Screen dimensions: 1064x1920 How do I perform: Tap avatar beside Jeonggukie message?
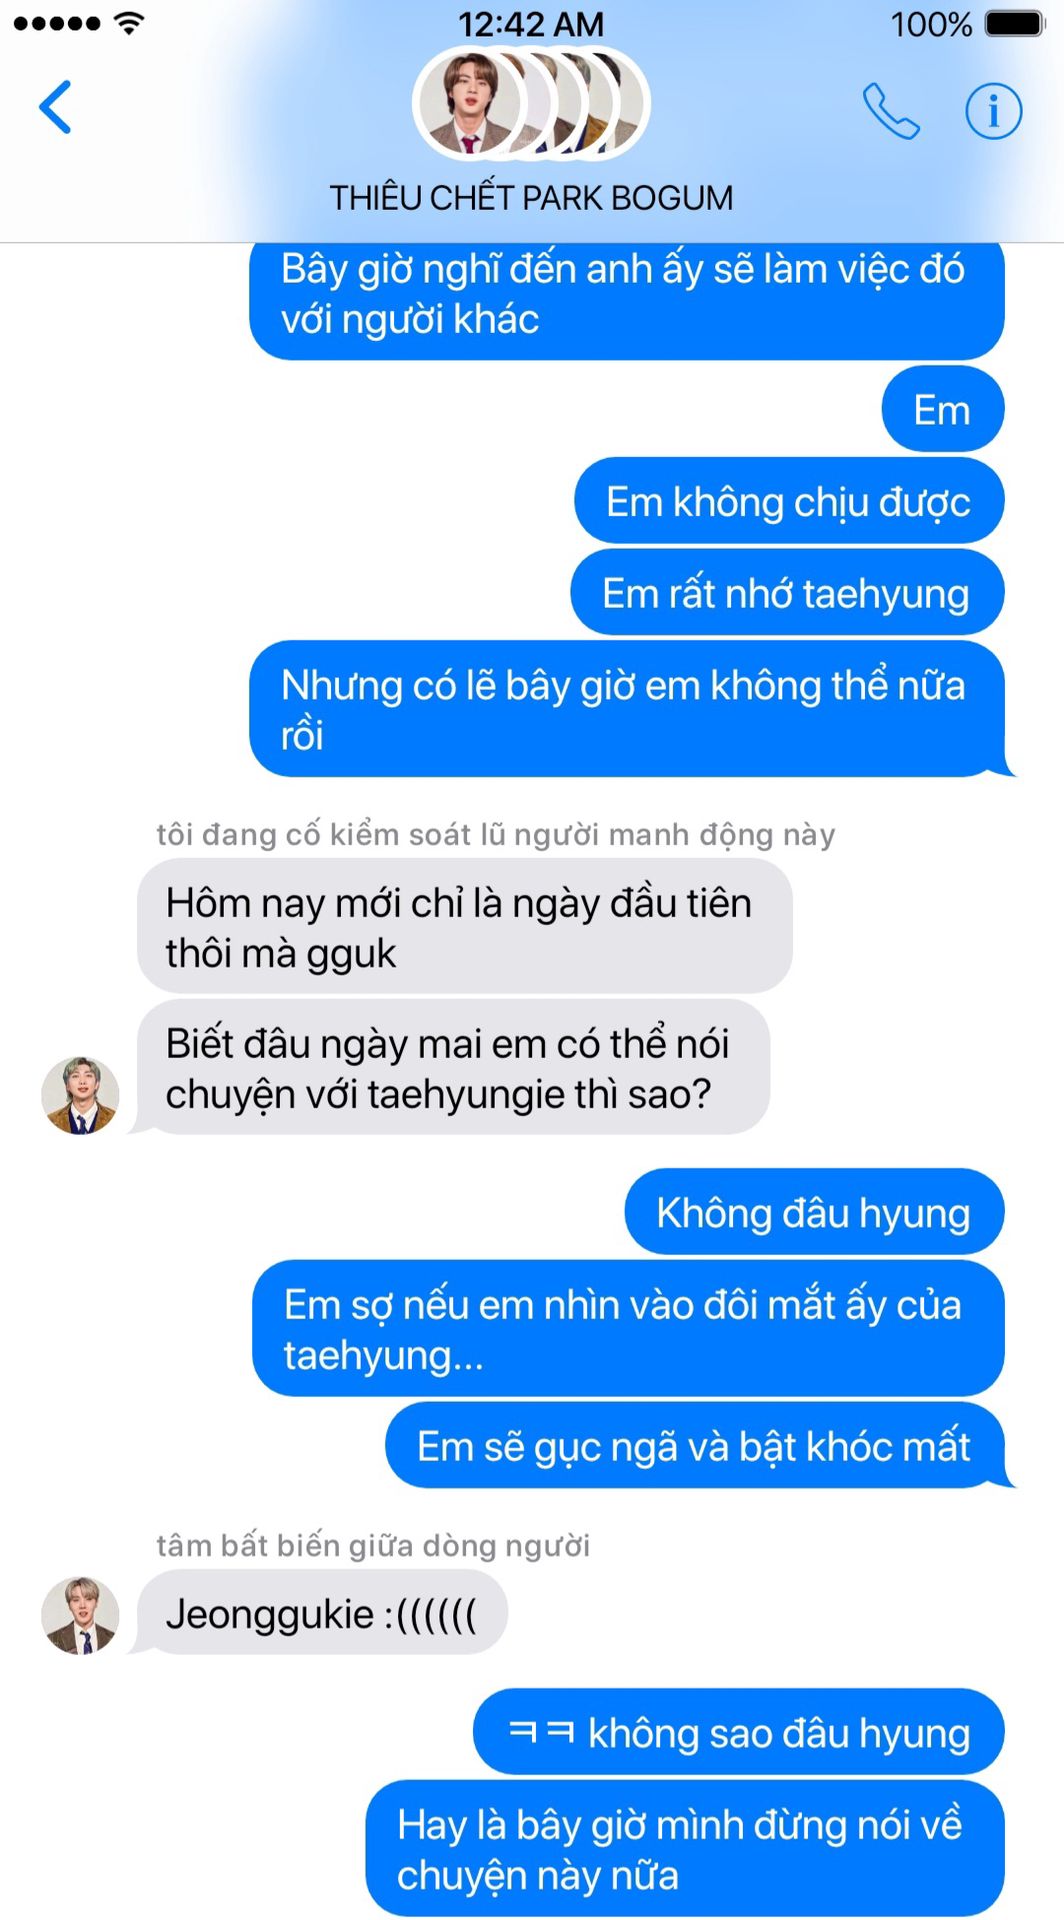80,1615
